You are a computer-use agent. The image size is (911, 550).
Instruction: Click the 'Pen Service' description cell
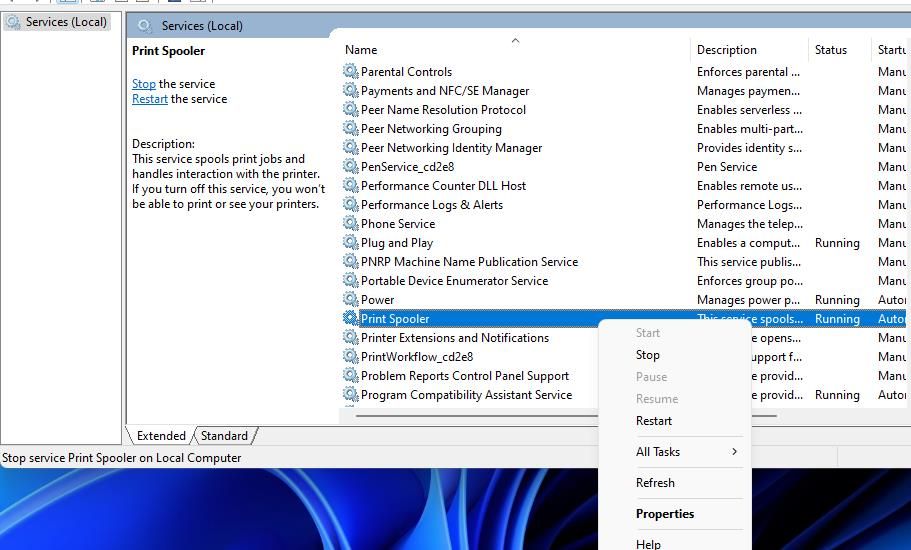(x=727, y=167)
